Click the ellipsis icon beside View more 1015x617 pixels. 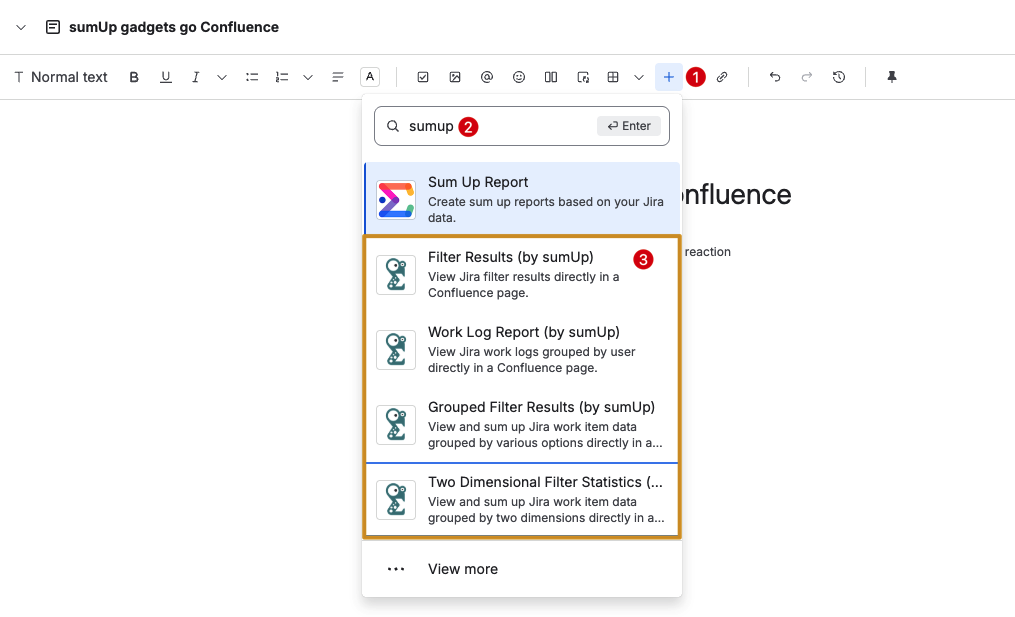396,569
